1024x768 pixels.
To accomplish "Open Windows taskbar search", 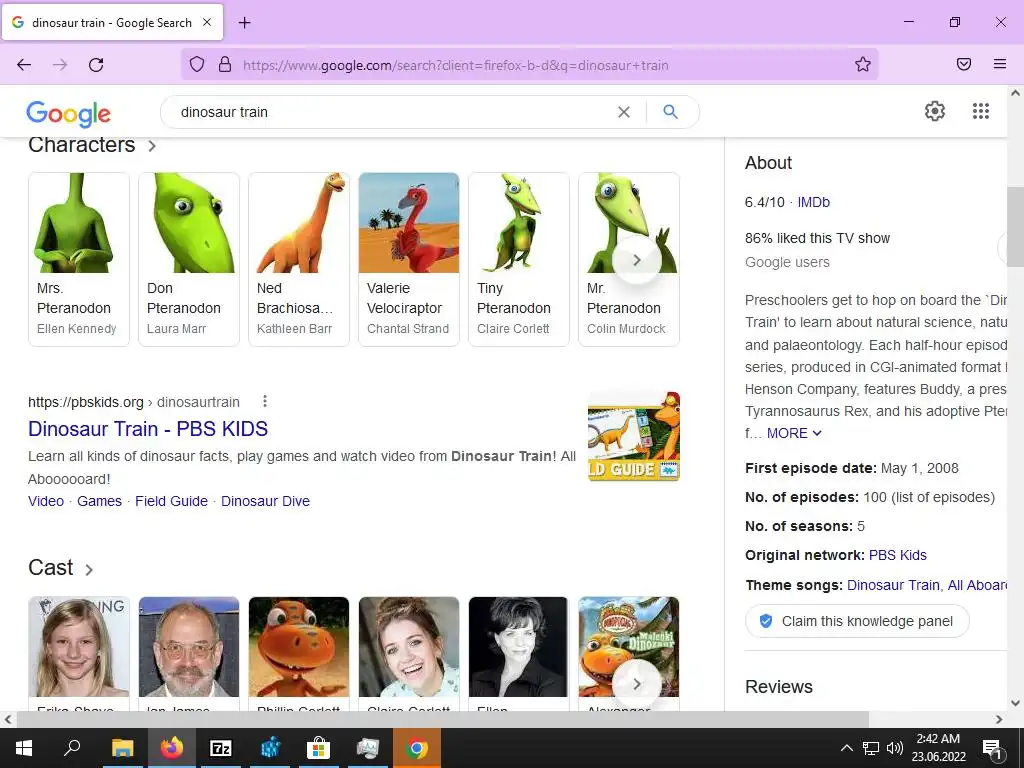I will tap(72, 748).
